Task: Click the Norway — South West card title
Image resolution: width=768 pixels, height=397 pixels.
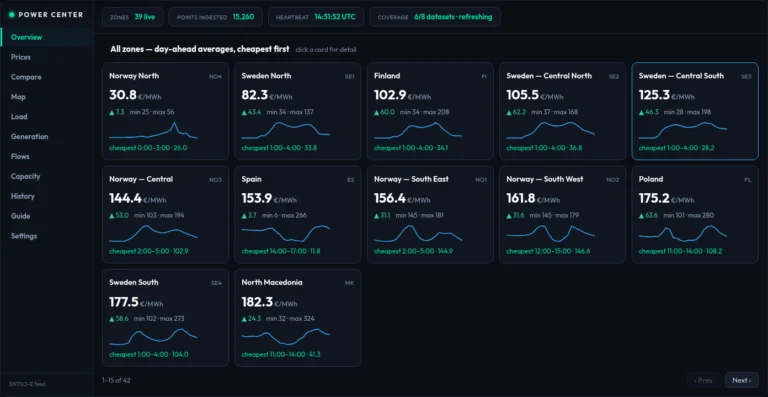Action: [x=544, y=179]
